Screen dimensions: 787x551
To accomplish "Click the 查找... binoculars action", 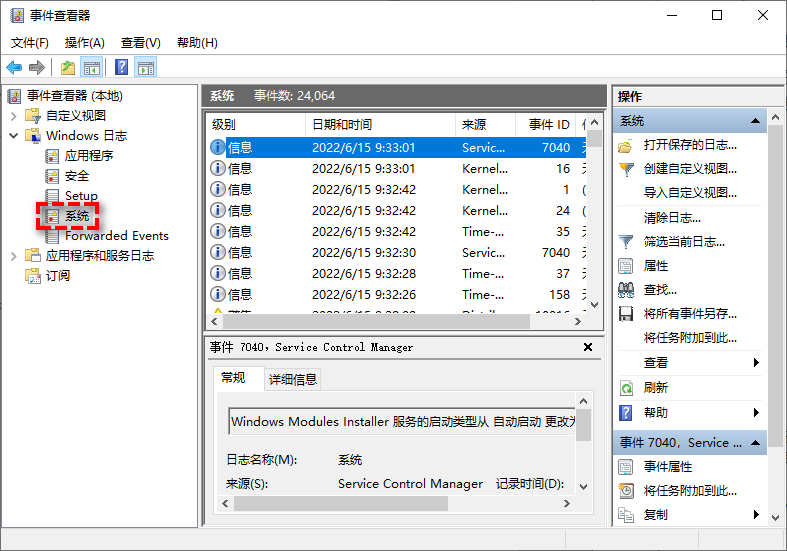I will click(x=626, y=290).
